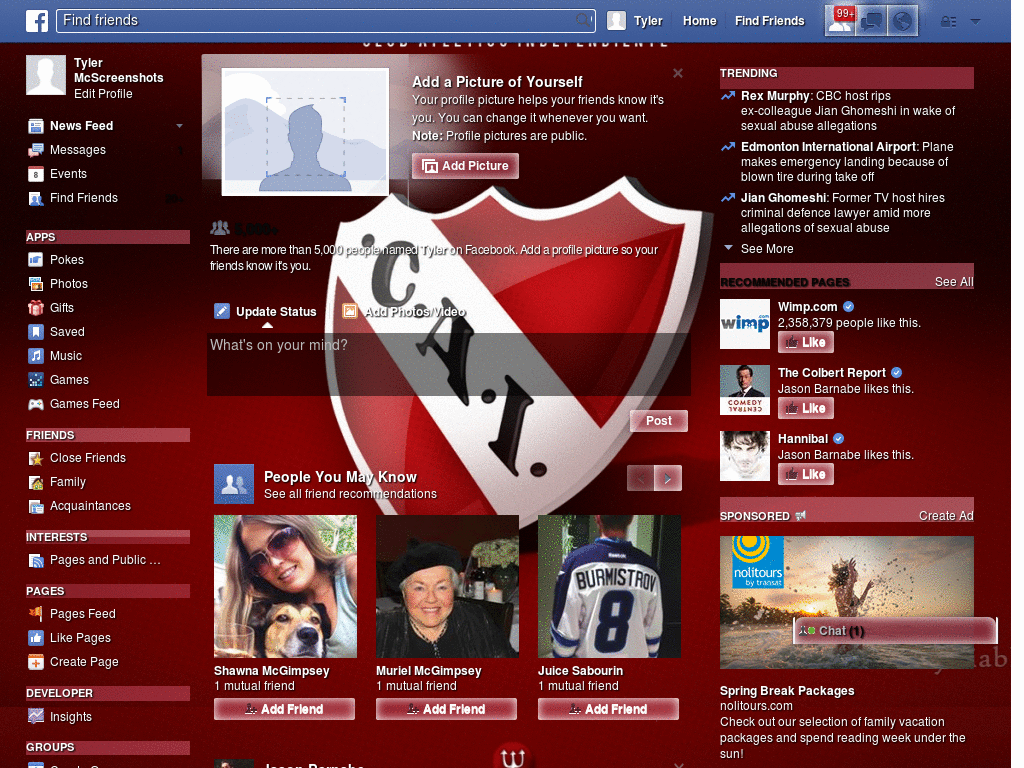Open Edmonton International Airport trending story

tap(847, 162)
